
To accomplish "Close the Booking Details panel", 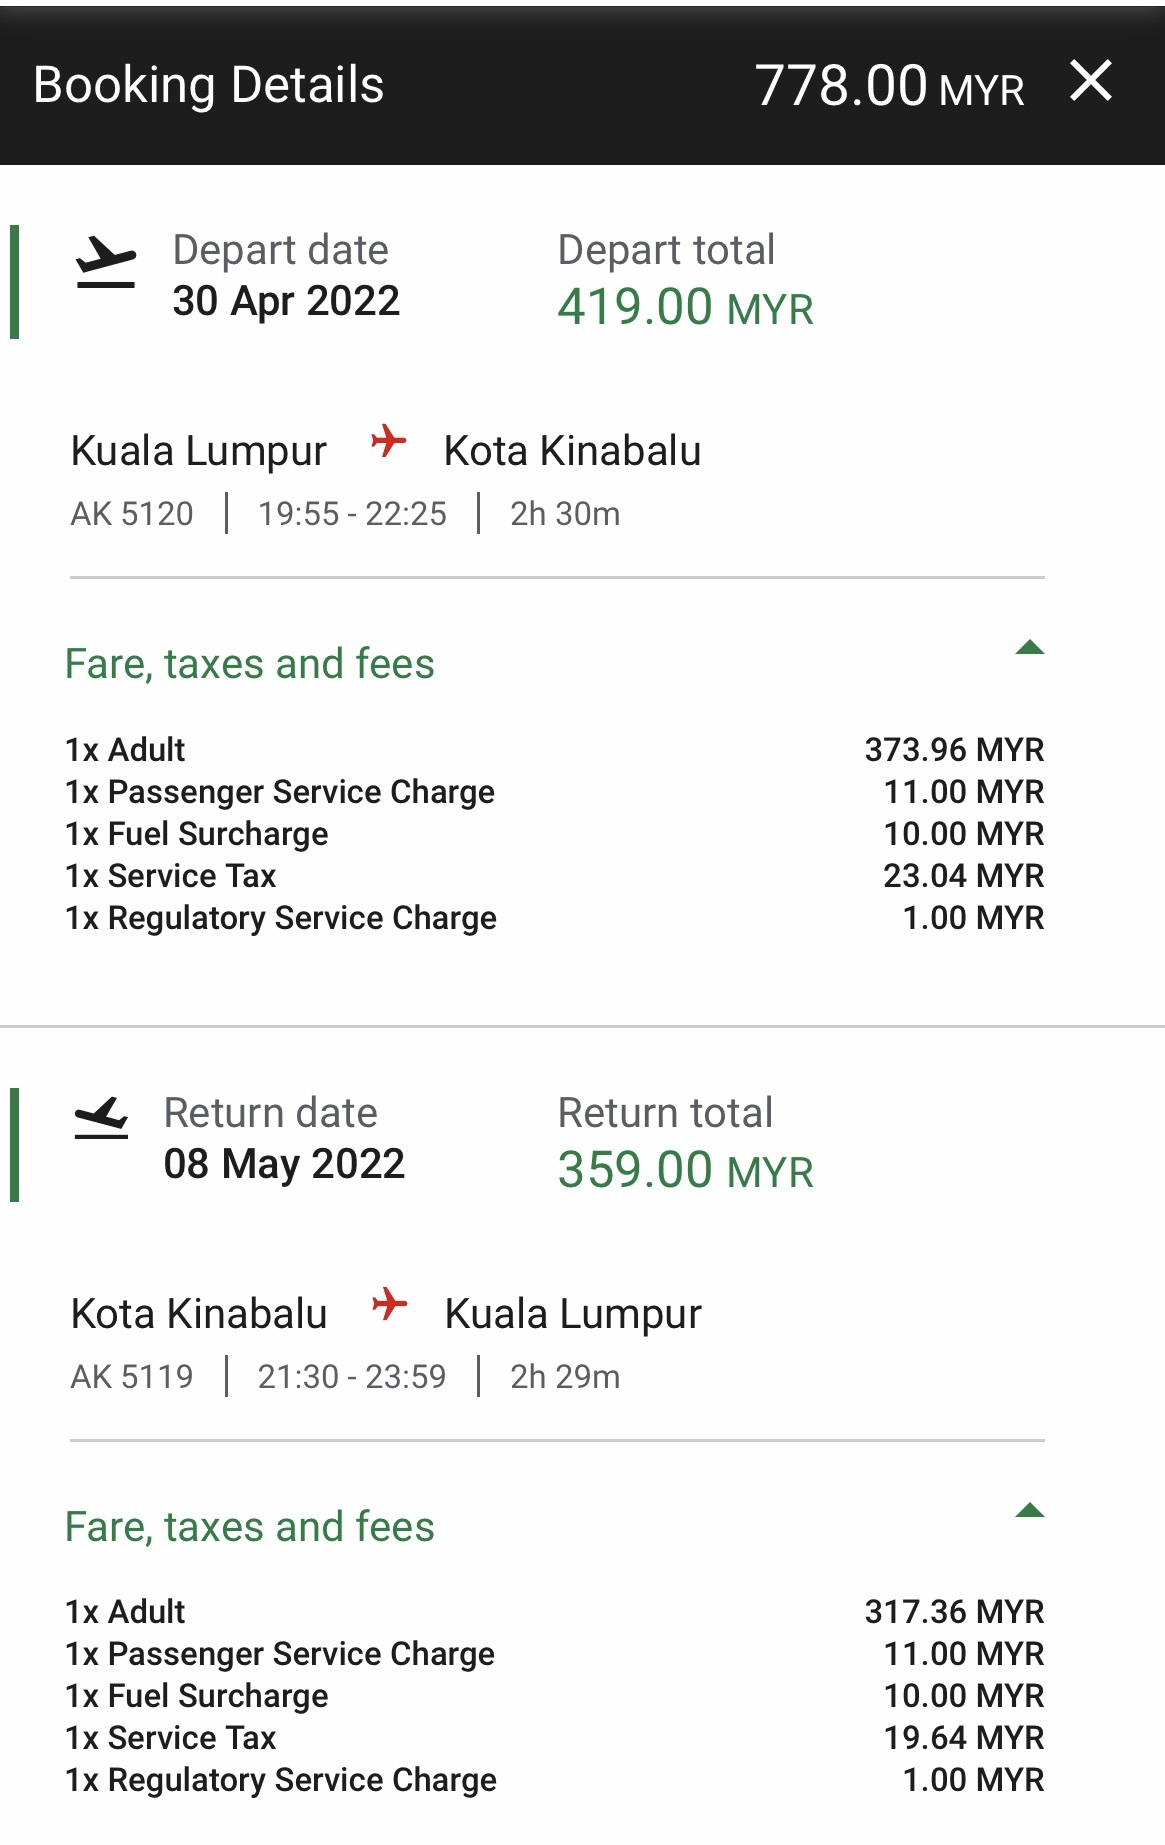I will click(1090, 81).
